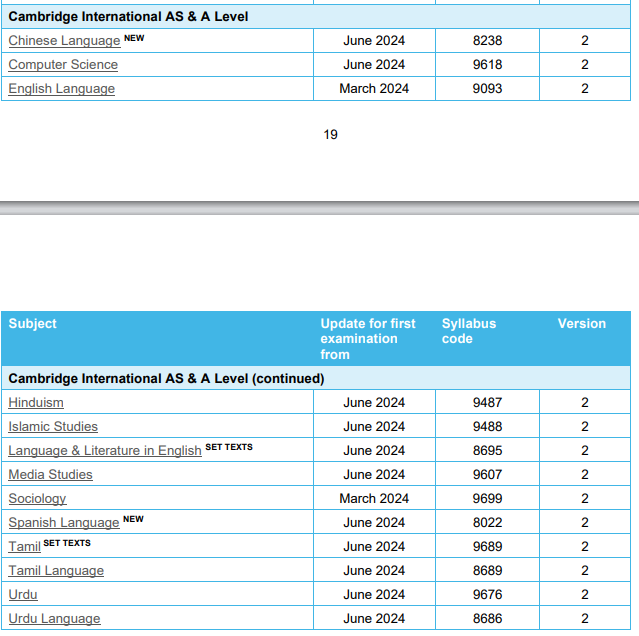Open the Urdu Language syllabus link

[x=54, y=619]
